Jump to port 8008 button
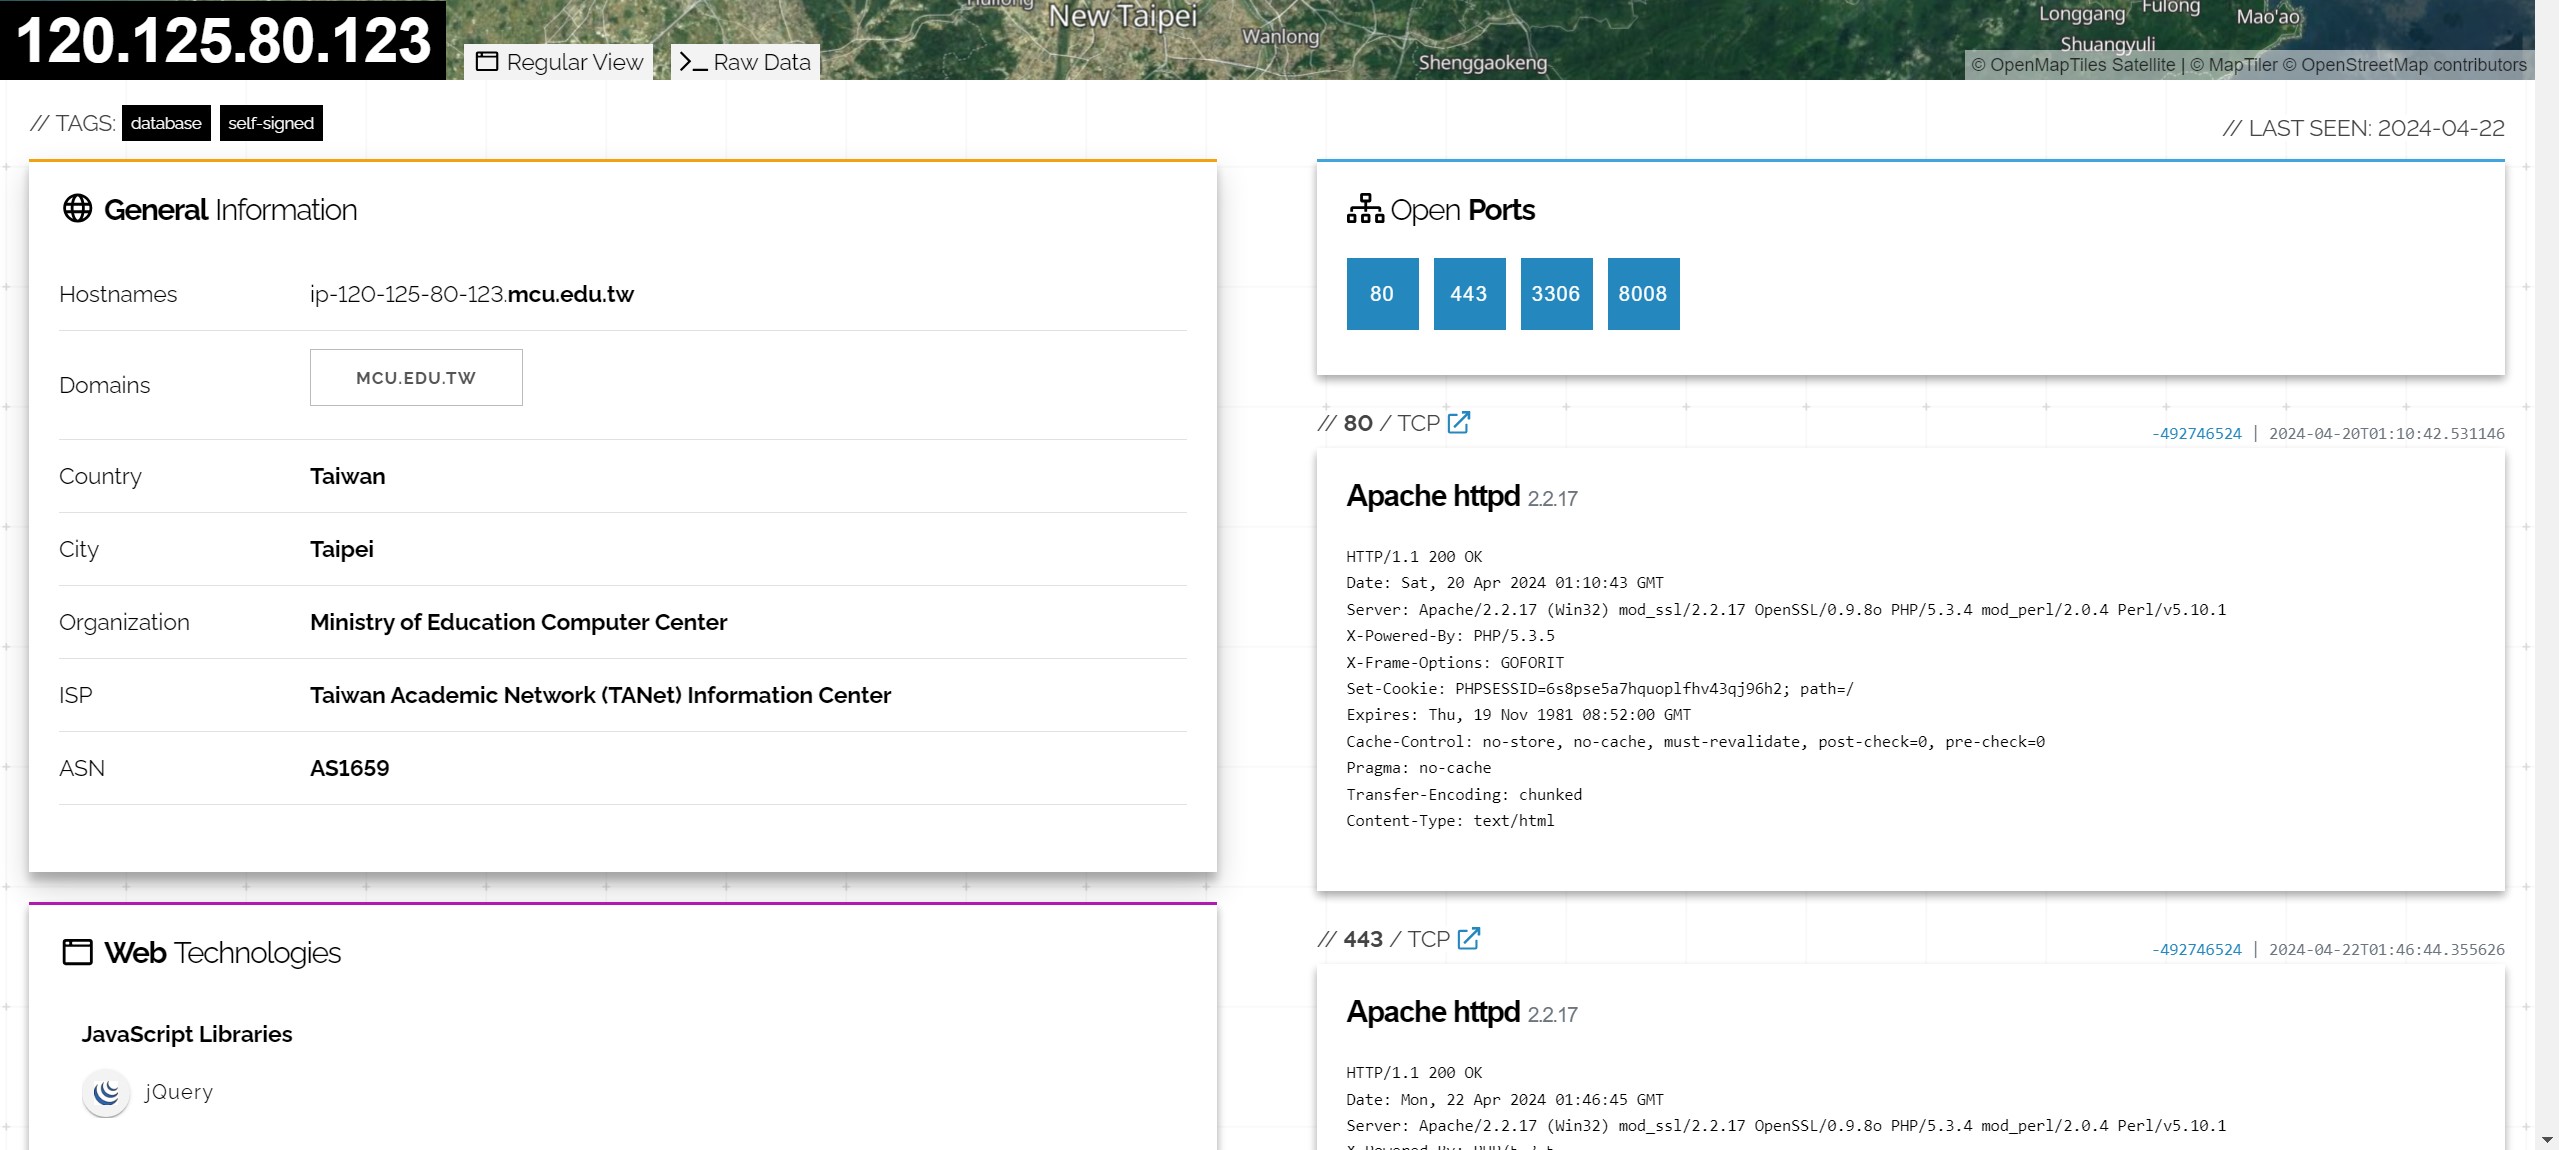Screen dimensions: 2559x1150 tap(1643, 294)
